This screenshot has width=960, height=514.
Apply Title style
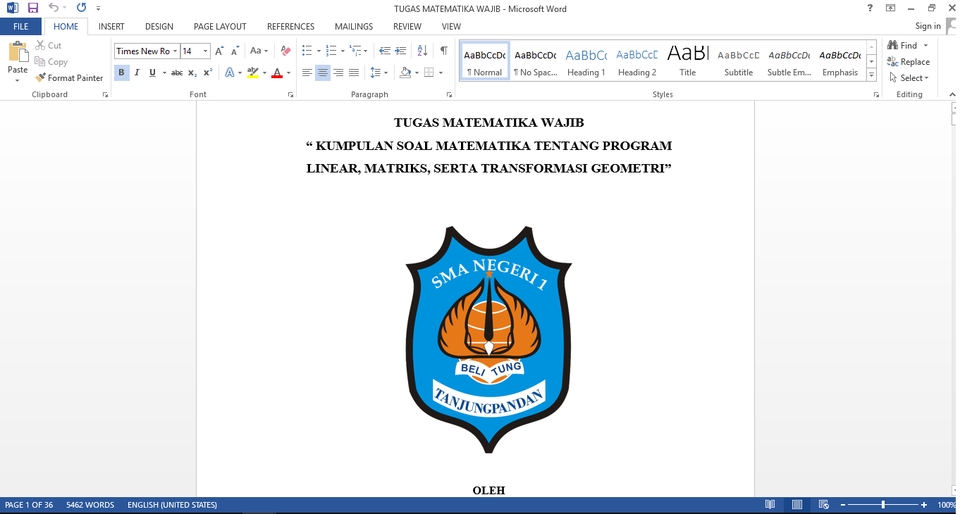click(x=688, y=61)
